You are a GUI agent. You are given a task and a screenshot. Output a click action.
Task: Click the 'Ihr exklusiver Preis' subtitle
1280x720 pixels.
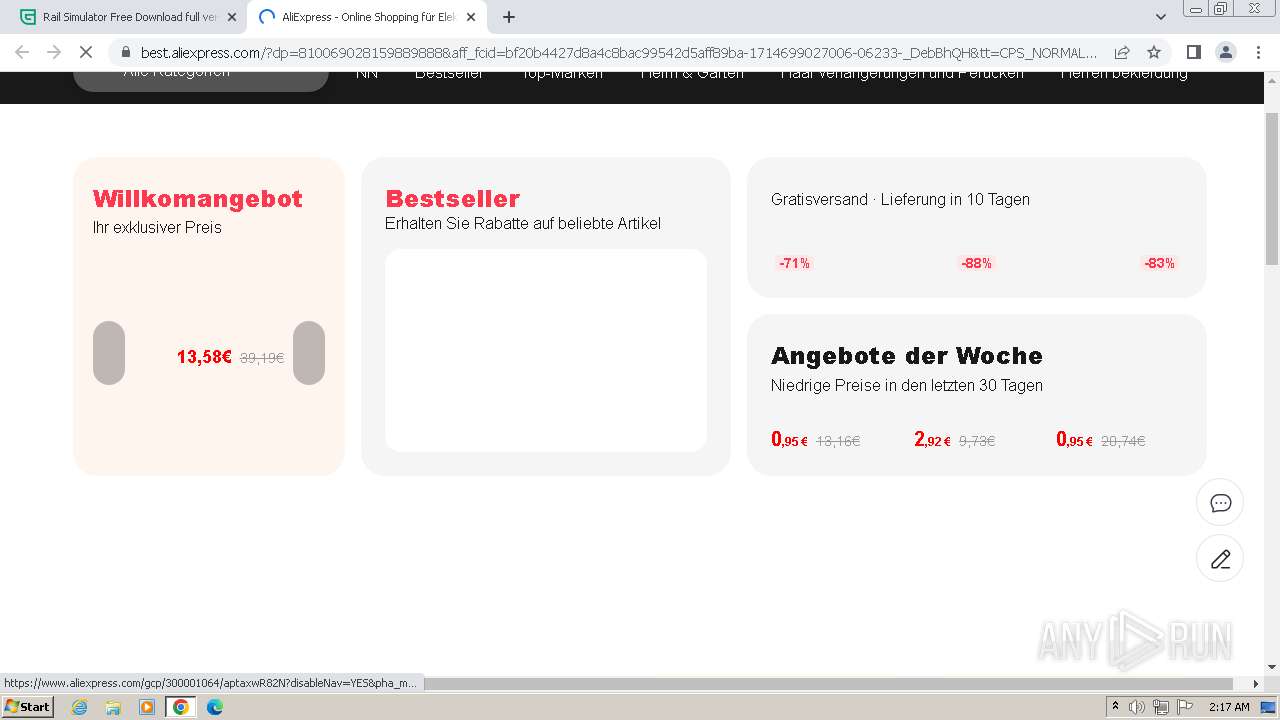tap(157, 227)
